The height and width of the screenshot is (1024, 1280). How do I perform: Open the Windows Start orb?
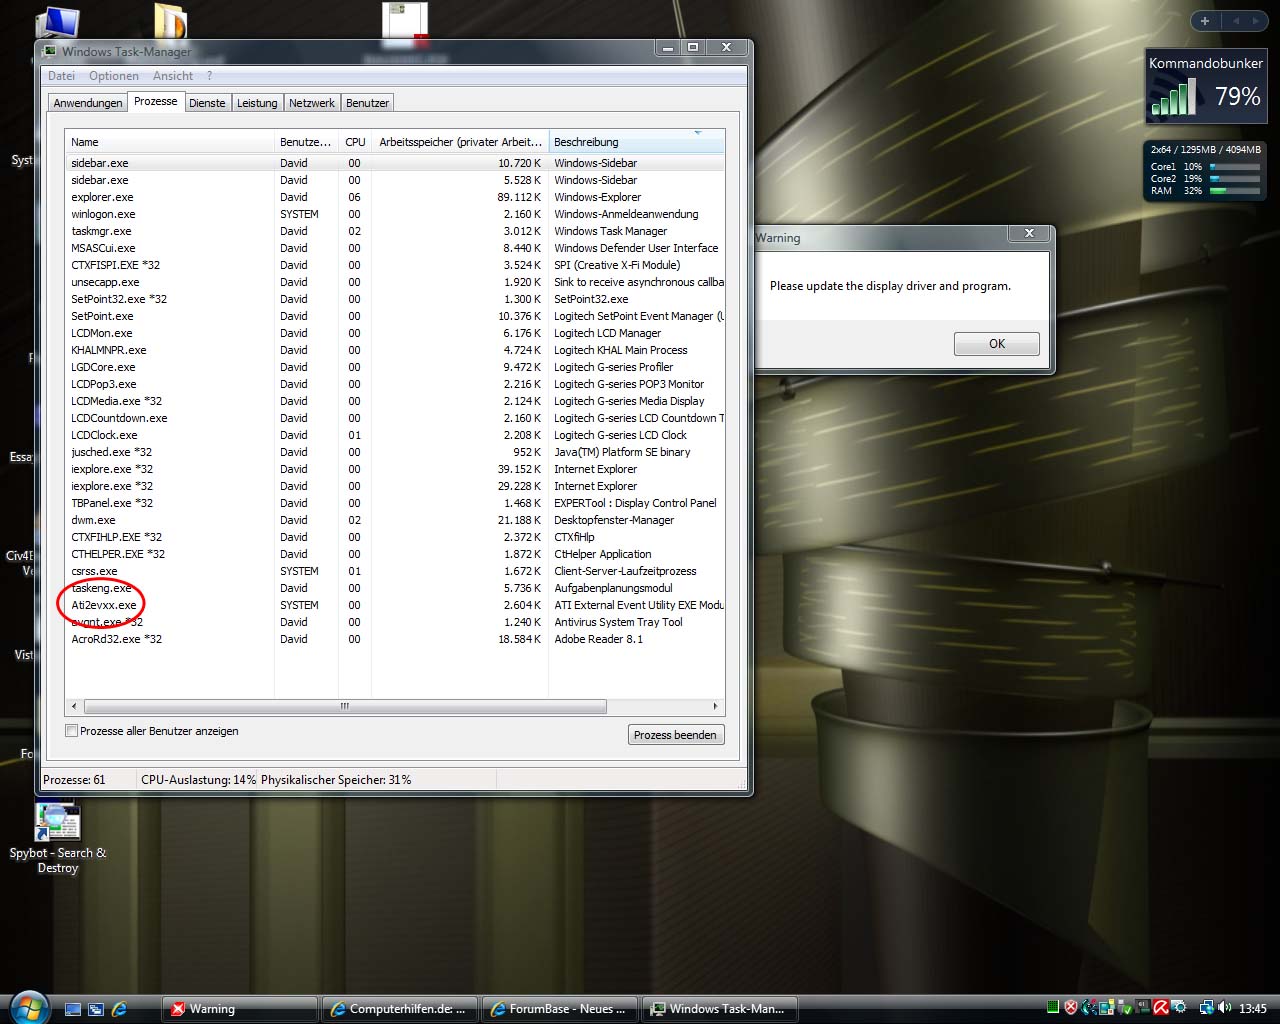28,1007
